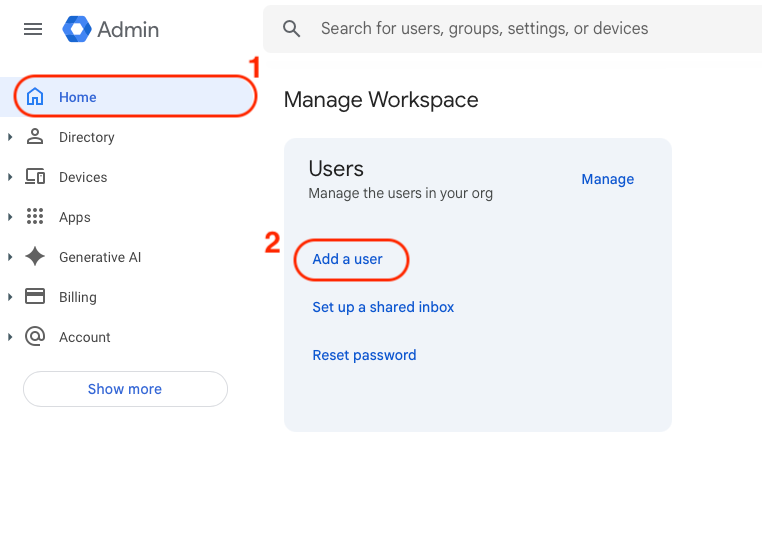Click the Apps grid icon
The image size is (762, 545).
coord(35,217)
